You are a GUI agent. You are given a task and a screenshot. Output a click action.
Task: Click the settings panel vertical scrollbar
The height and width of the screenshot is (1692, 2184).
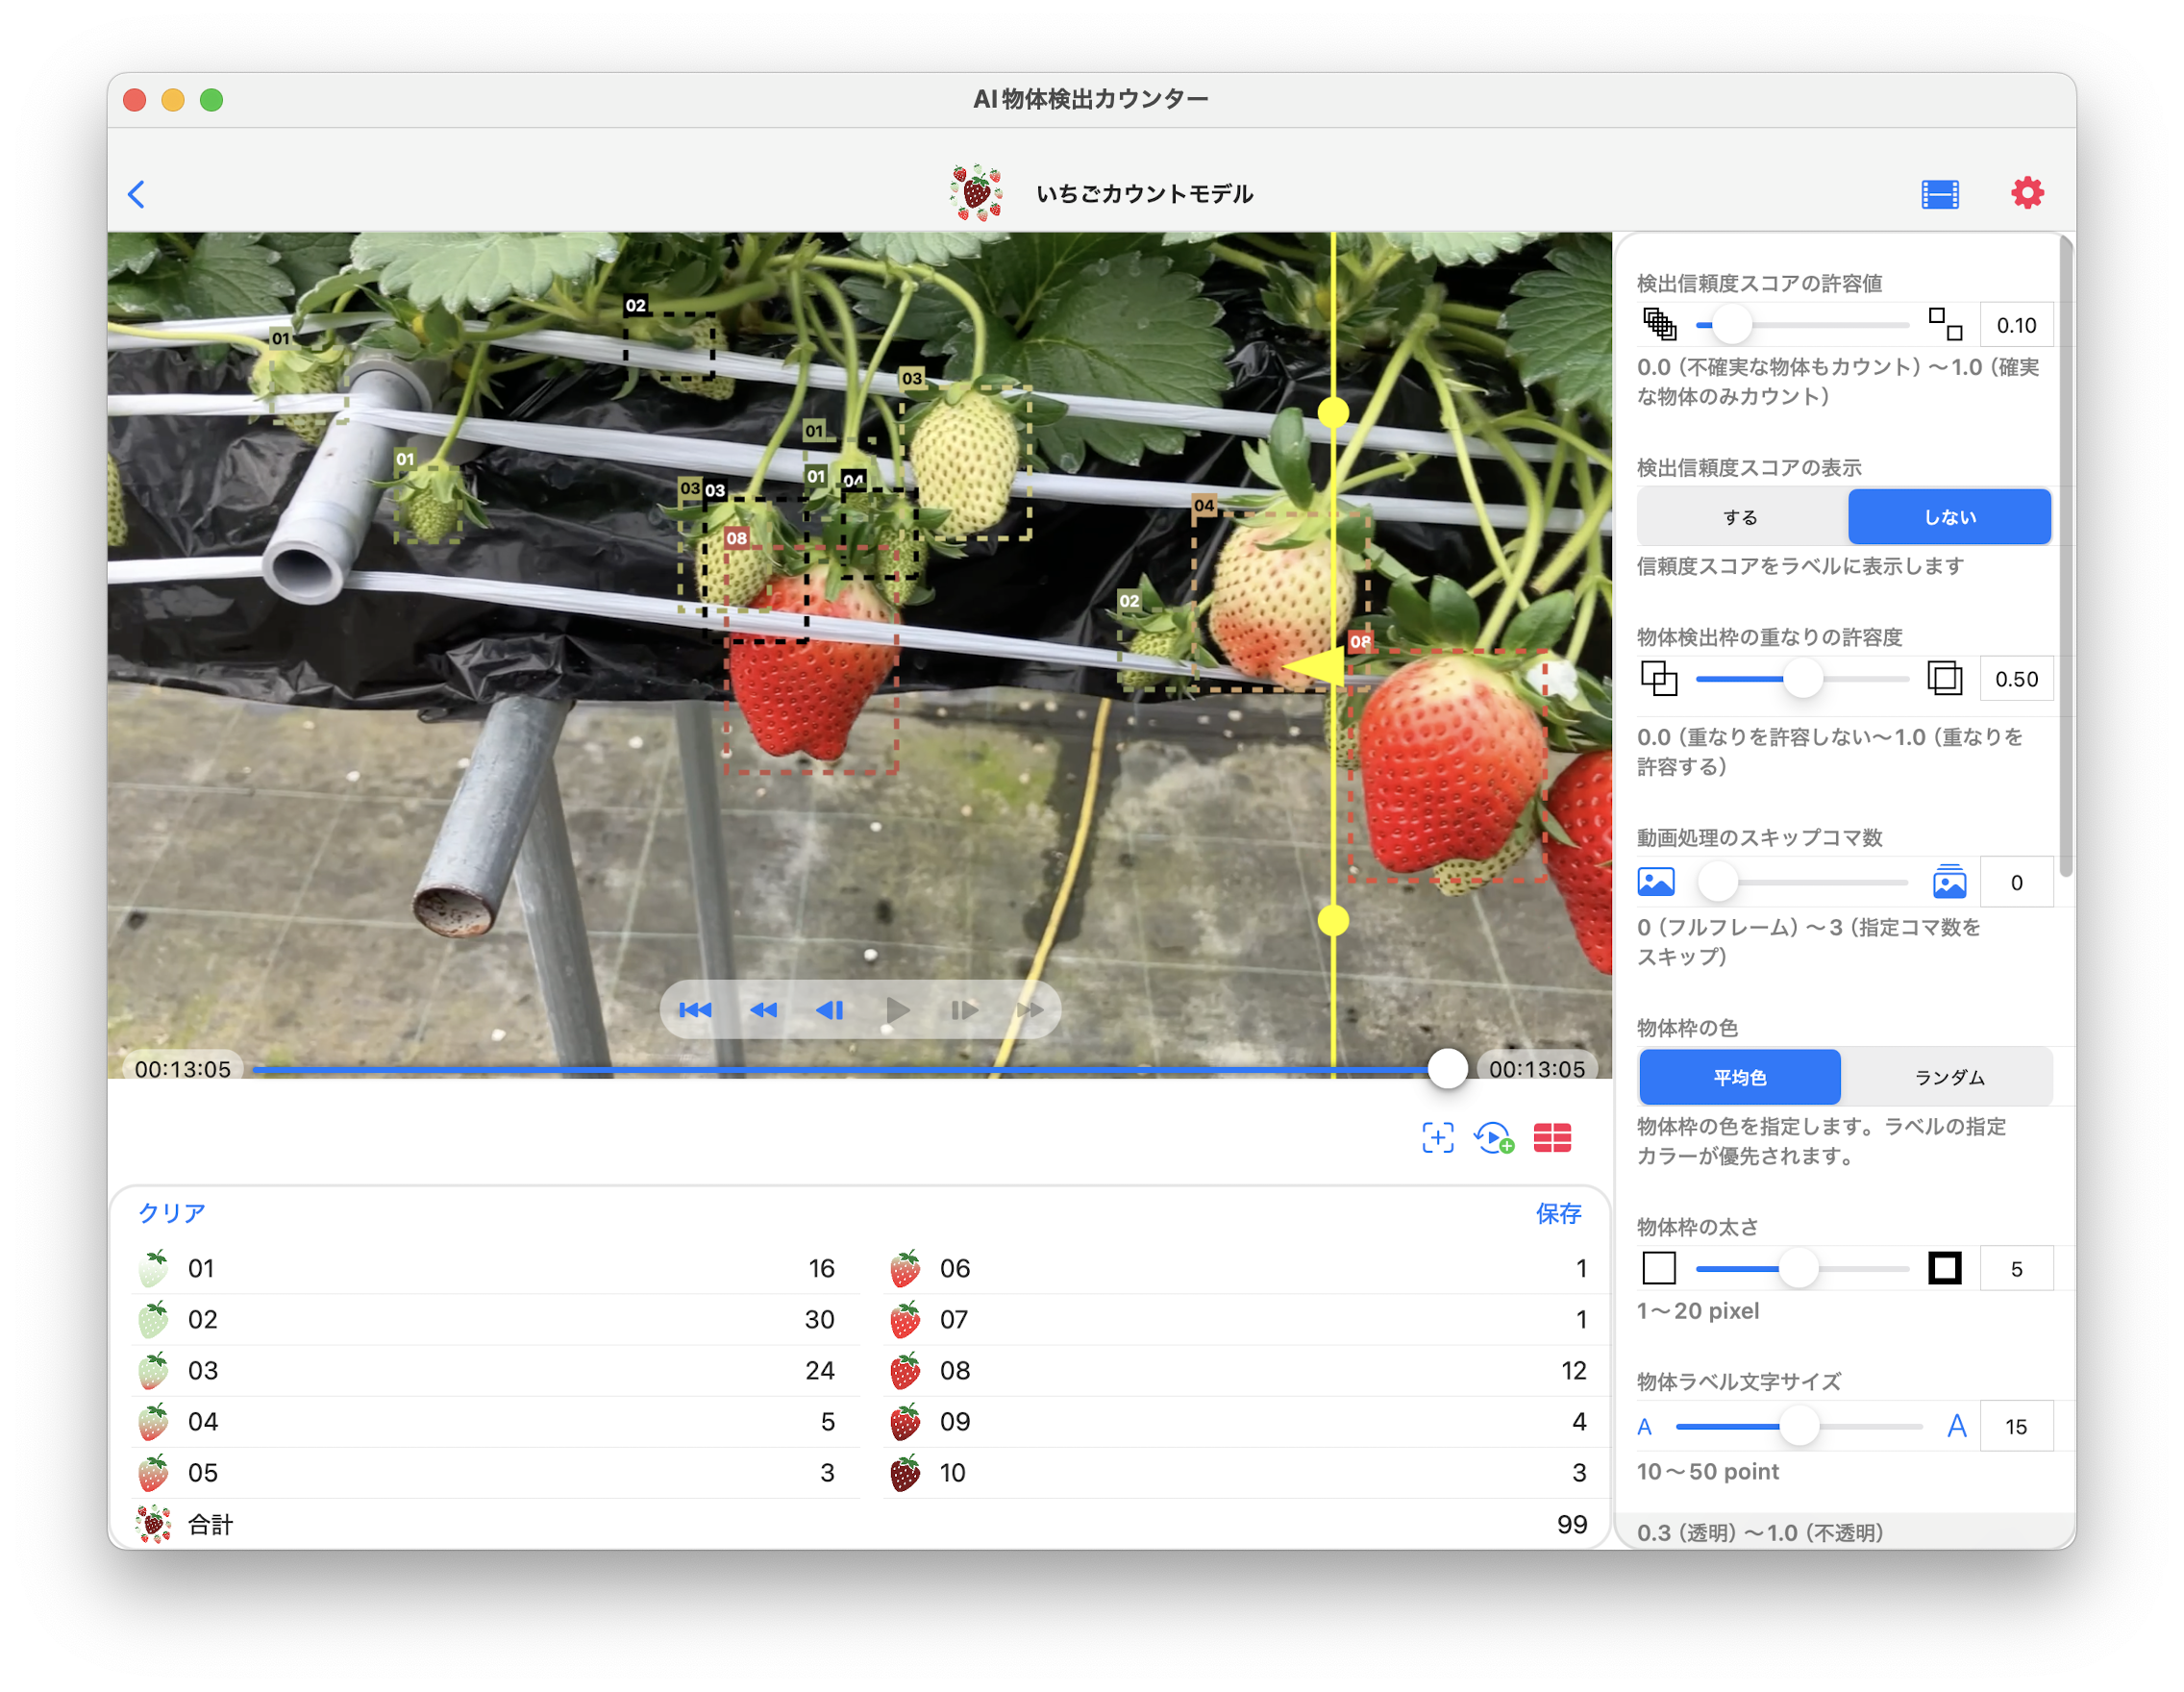click(2066, 556)
